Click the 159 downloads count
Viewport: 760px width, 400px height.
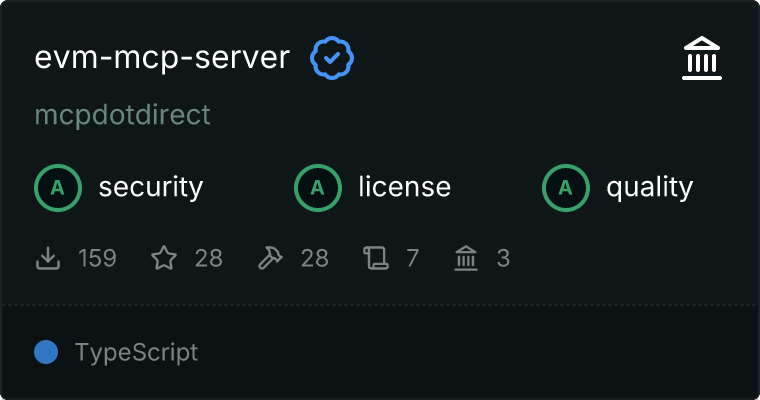tap(97, 259)
